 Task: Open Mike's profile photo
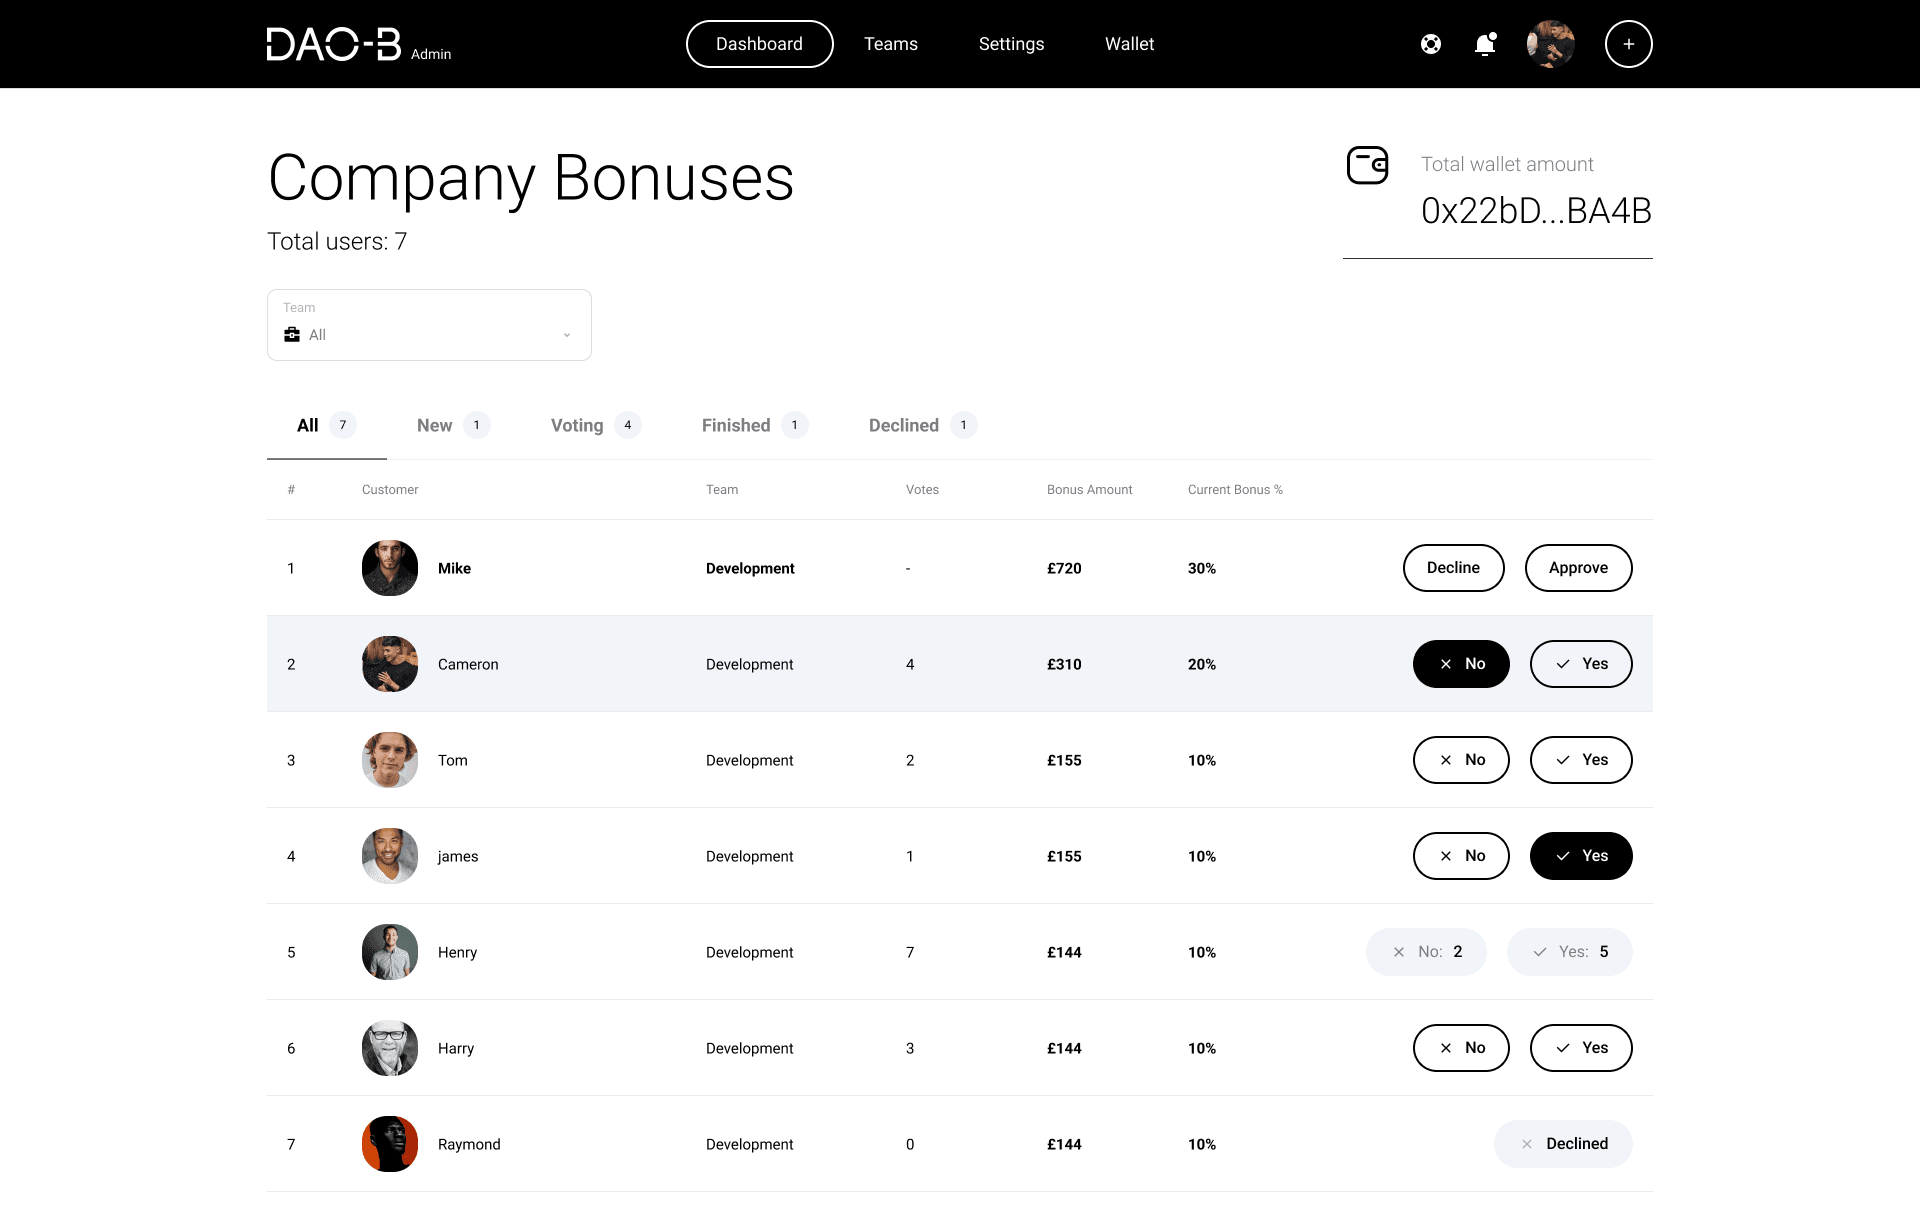click(x=390, y=568)
